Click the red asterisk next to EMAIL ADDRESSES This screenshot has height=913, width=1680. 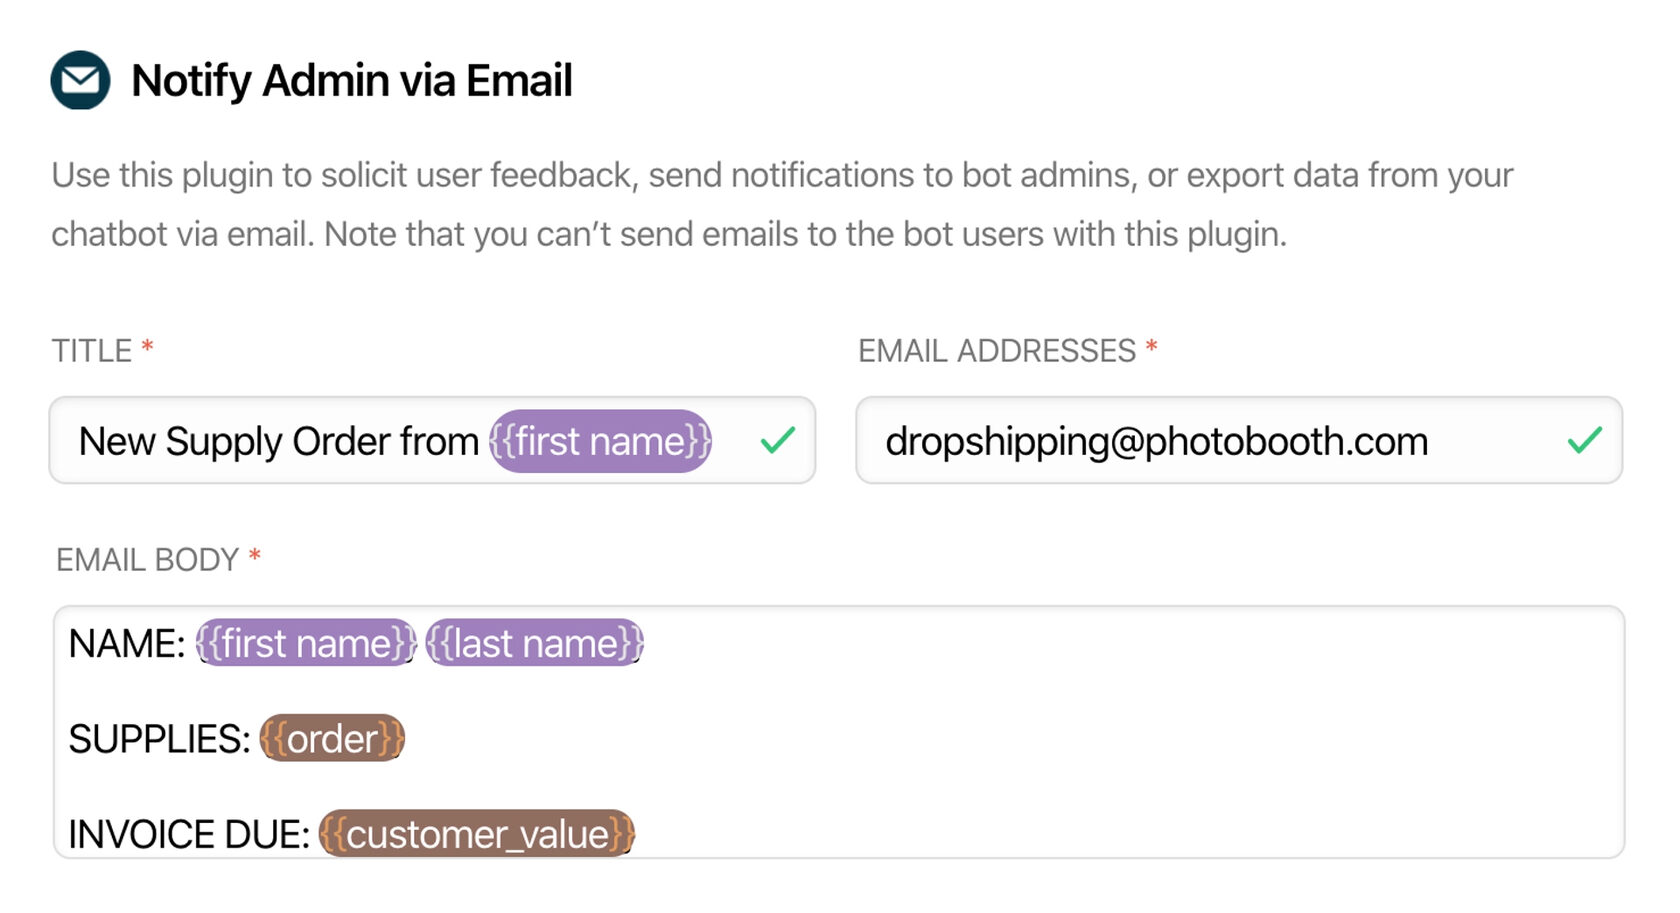(x=1152, y=347)
